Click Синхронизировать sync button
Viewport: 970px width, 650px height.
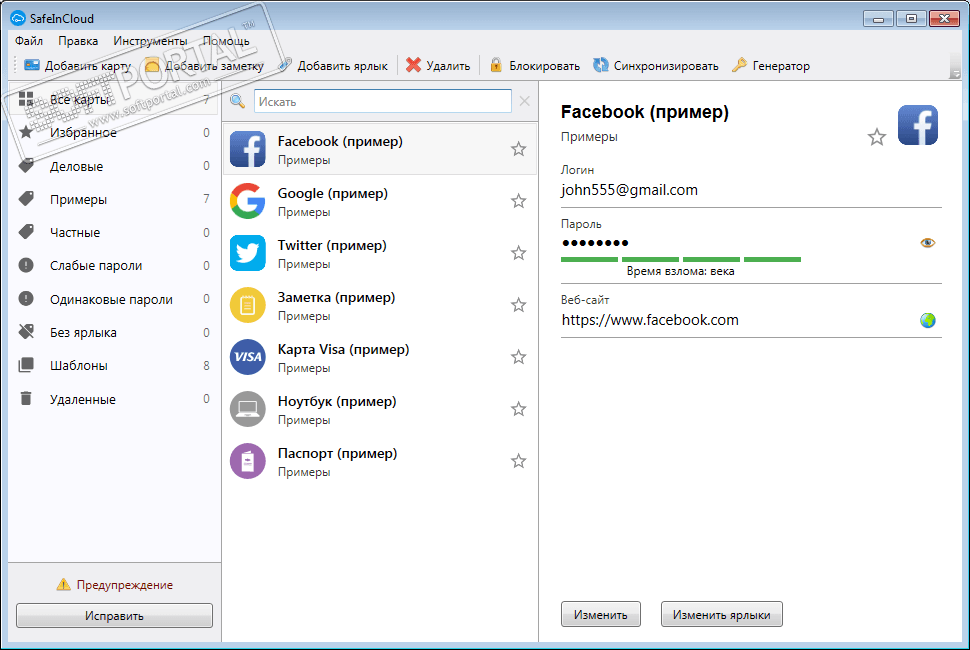pos(656,66)
